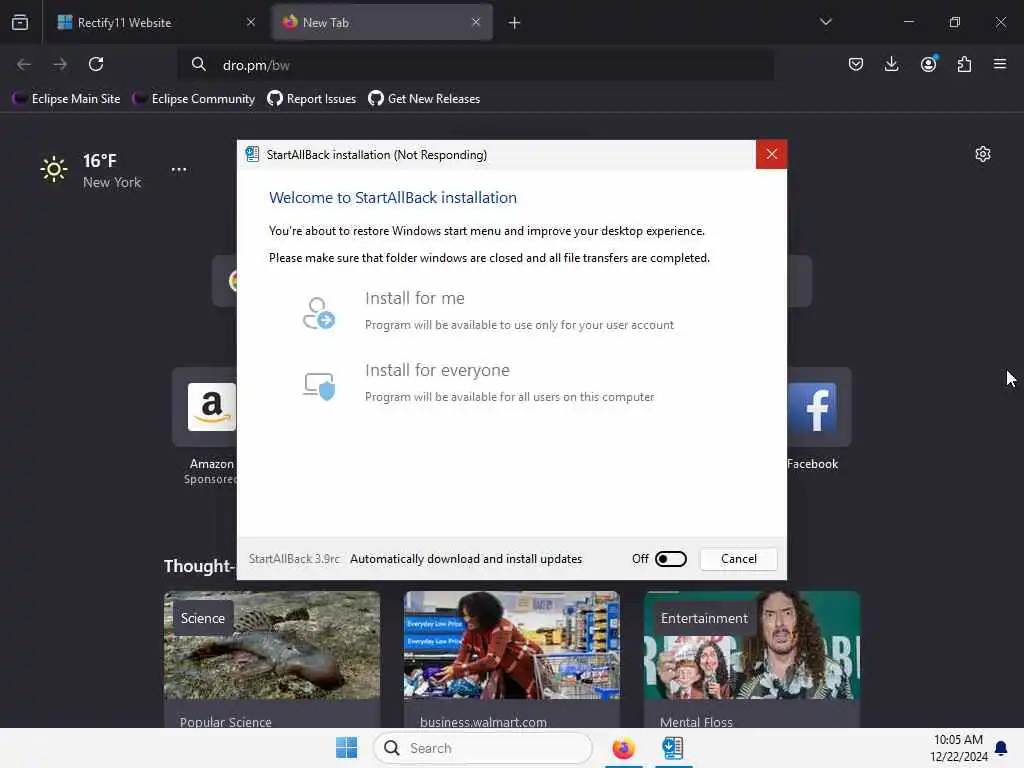1024x768 pixels.
Task: Open the Mental Floss entertainment card
Action: pyautogui.click(x=752, y=660)
